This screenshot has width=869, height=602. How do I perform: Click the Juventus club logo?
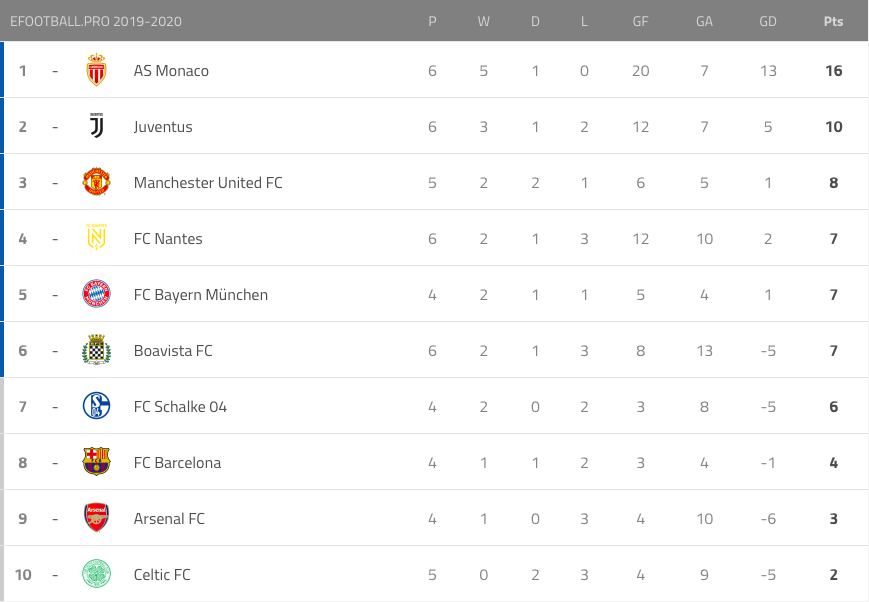click(x=96, y=126)
